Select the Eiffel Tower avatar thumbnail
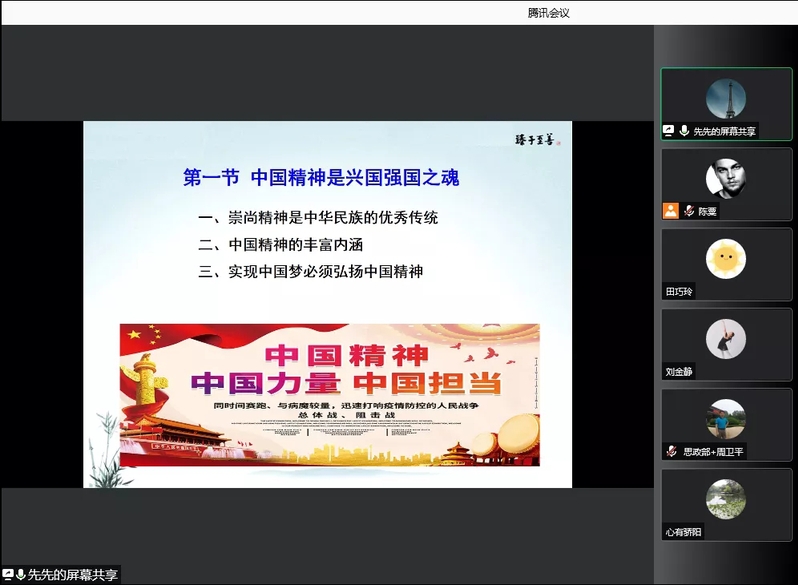 725,98
